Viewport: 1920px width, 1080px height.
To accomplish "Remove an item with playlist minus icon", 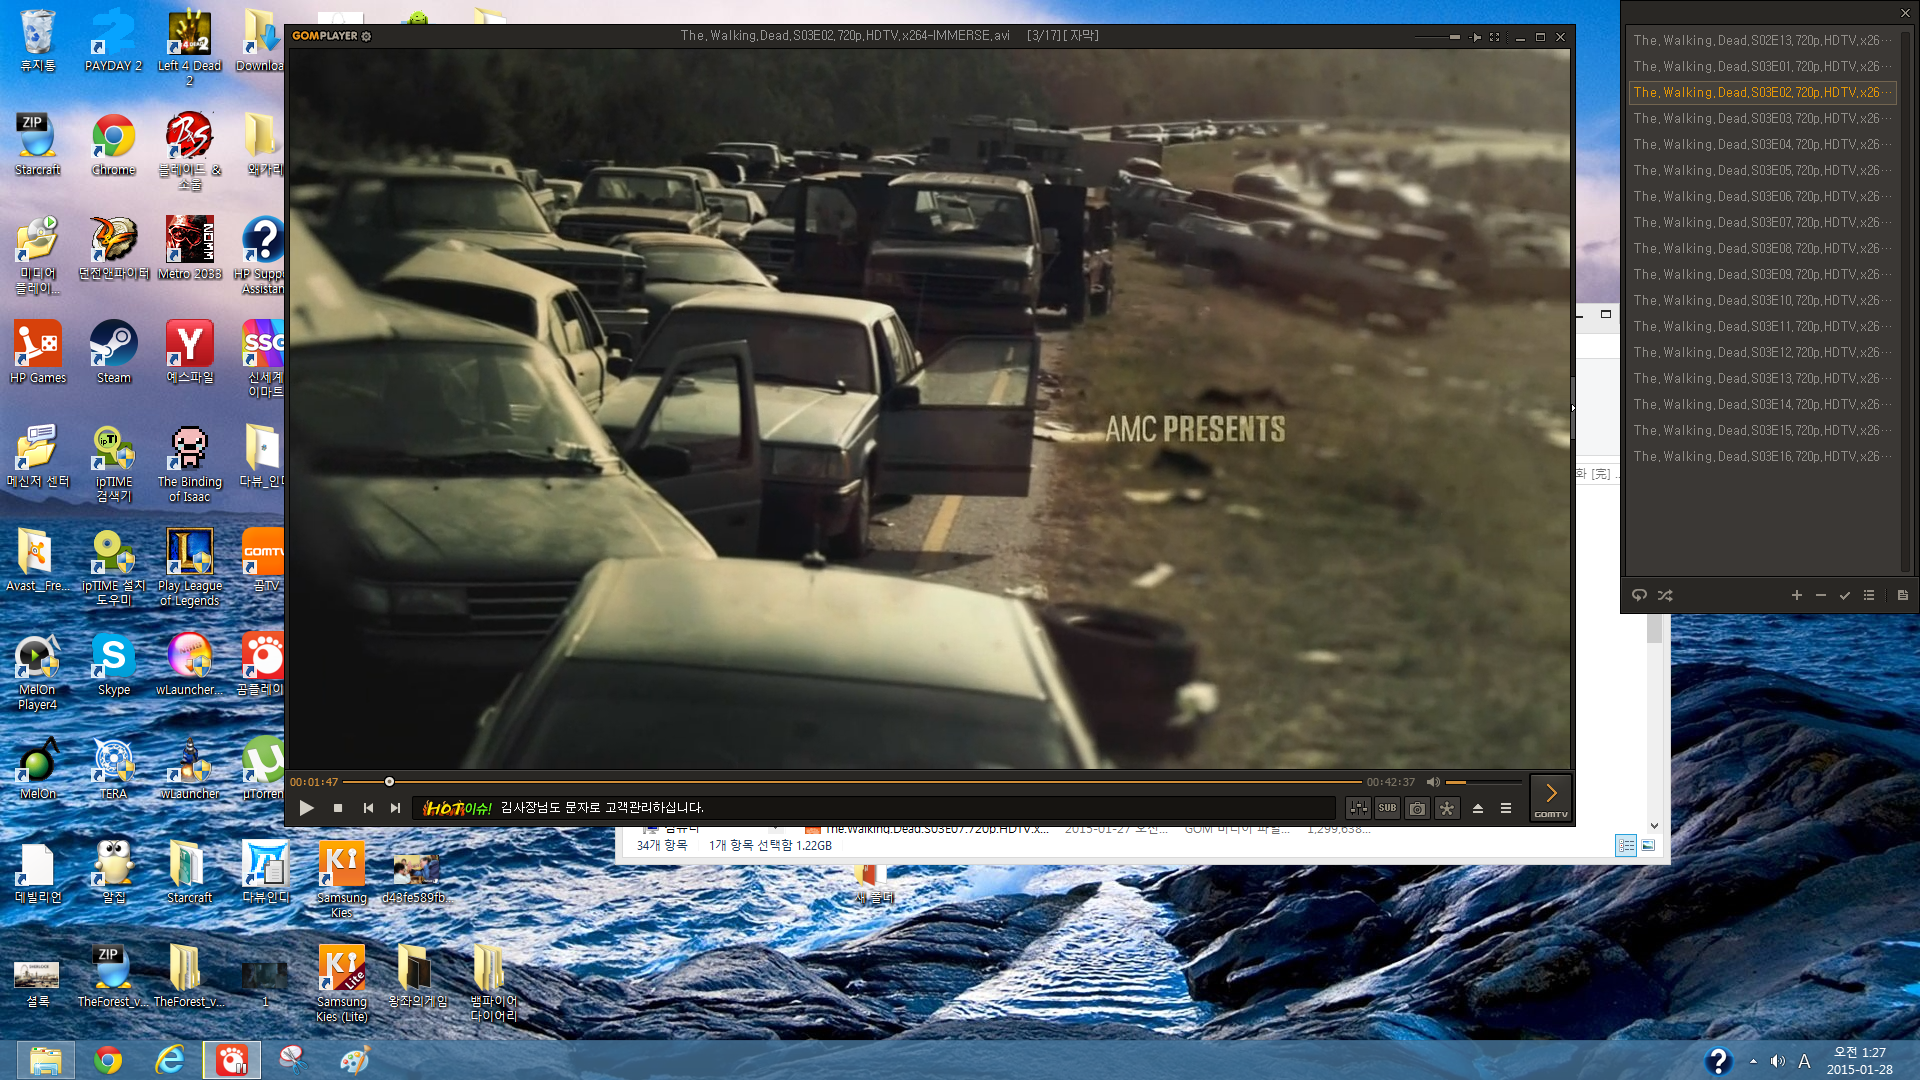I will tap(1821, 595).
